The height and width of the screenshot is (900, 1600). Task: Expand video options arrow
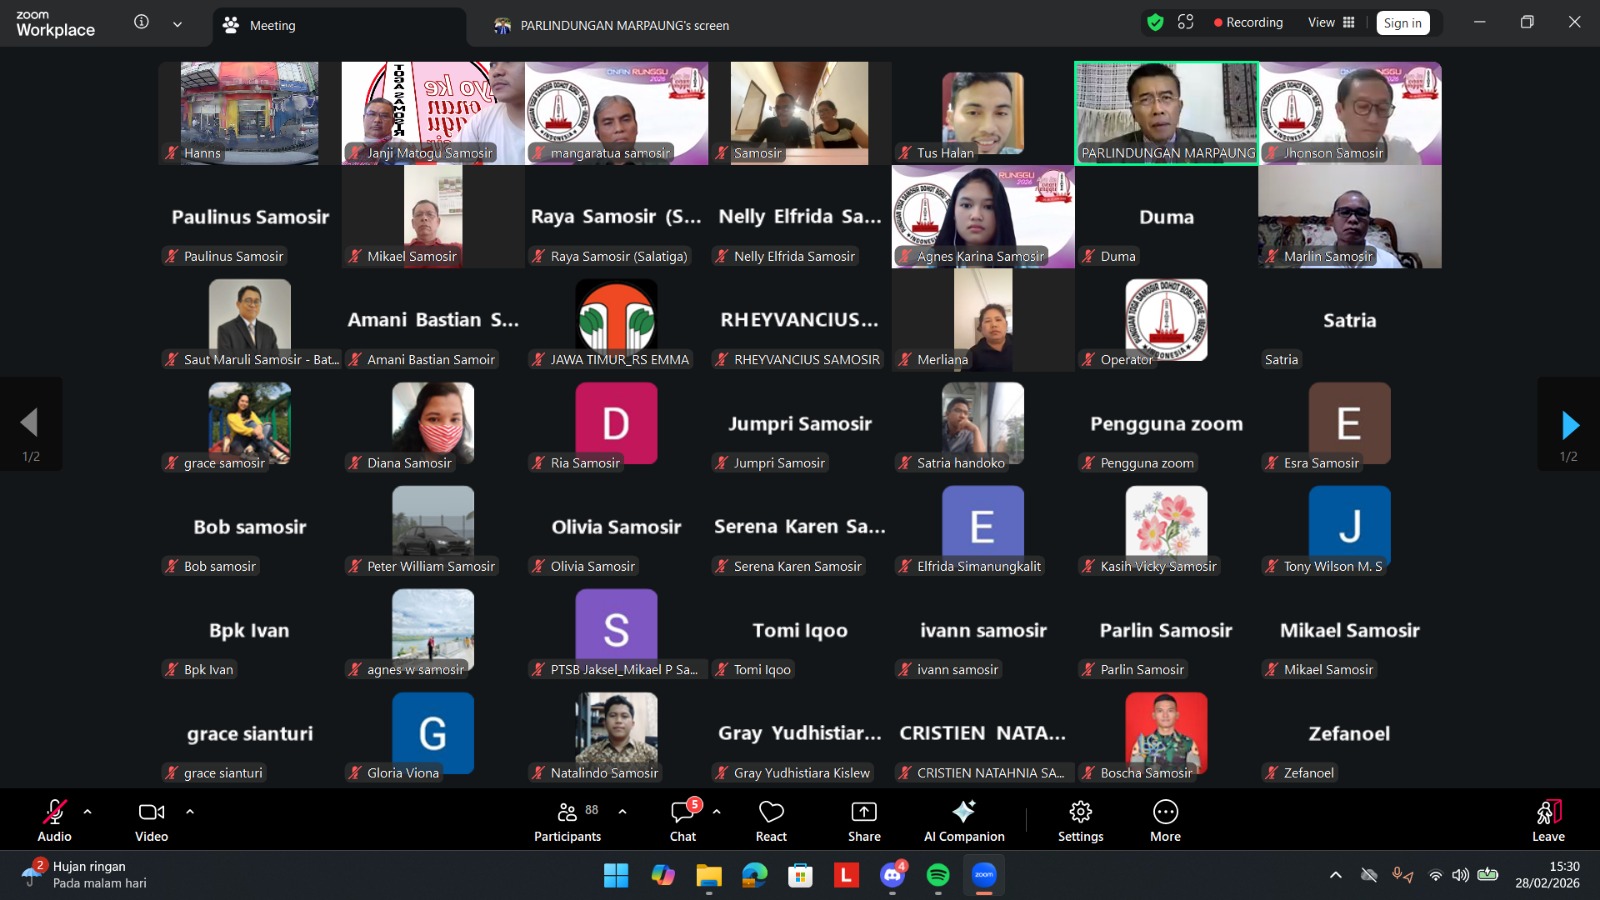[x=190, y=811]
